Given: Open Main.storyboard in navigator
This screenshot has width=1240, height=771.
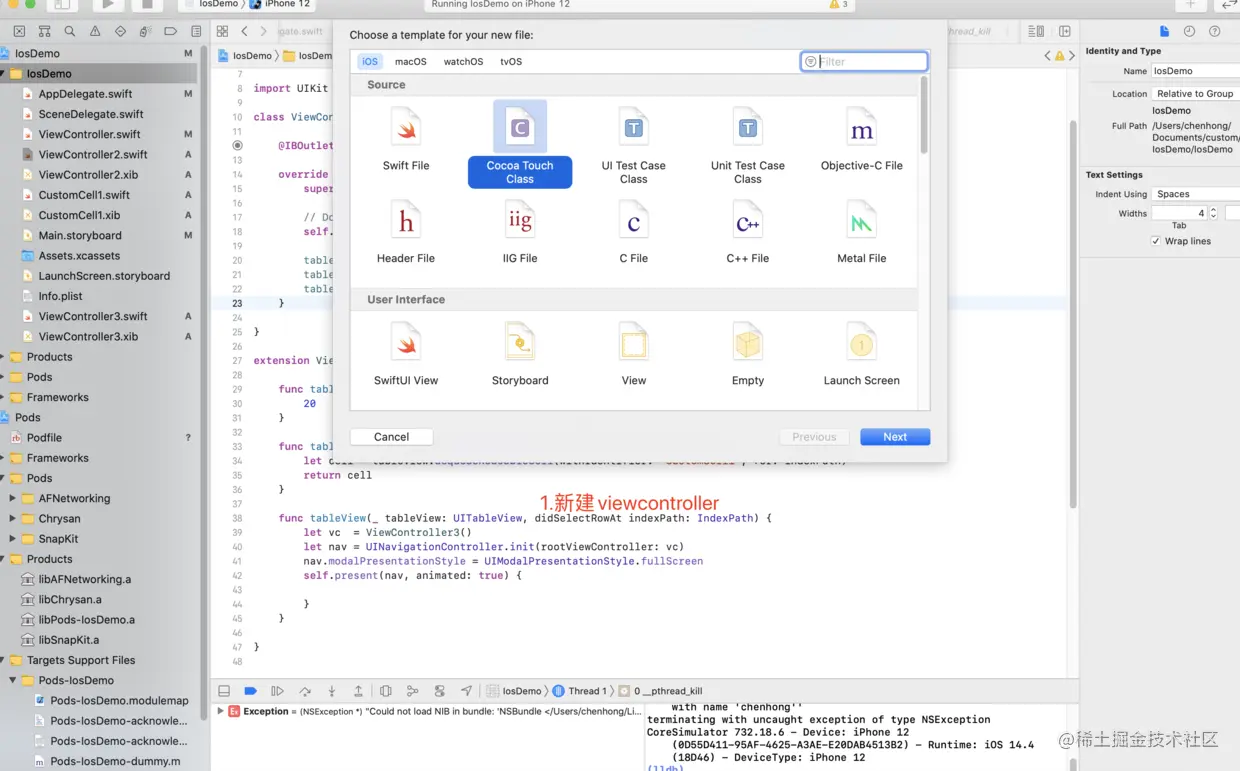Looking at the screenshot, I should click(x=80, y=235).
